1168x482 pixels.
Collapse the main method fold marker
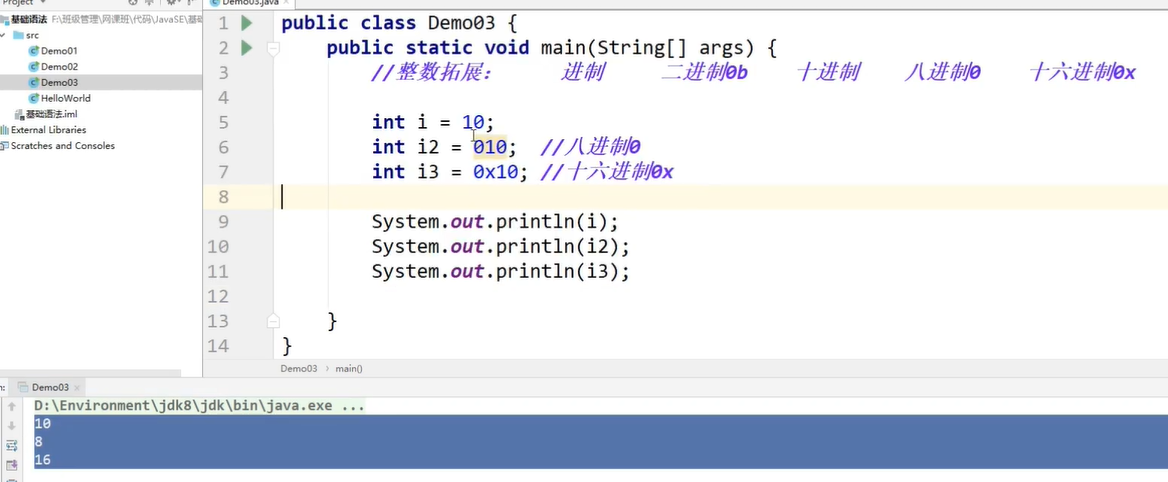(273, 48)
